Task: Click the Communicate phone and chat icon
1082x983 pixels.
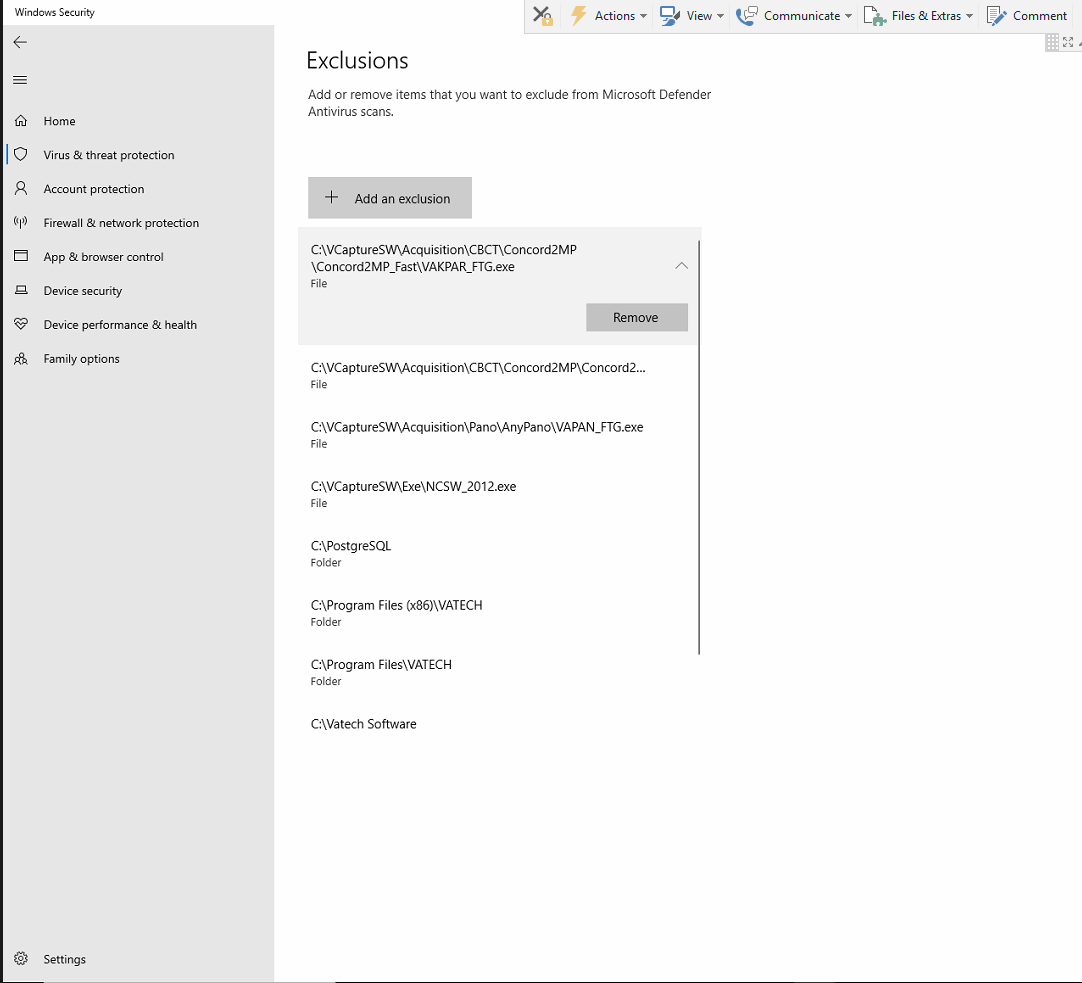Action: (747, 15)
